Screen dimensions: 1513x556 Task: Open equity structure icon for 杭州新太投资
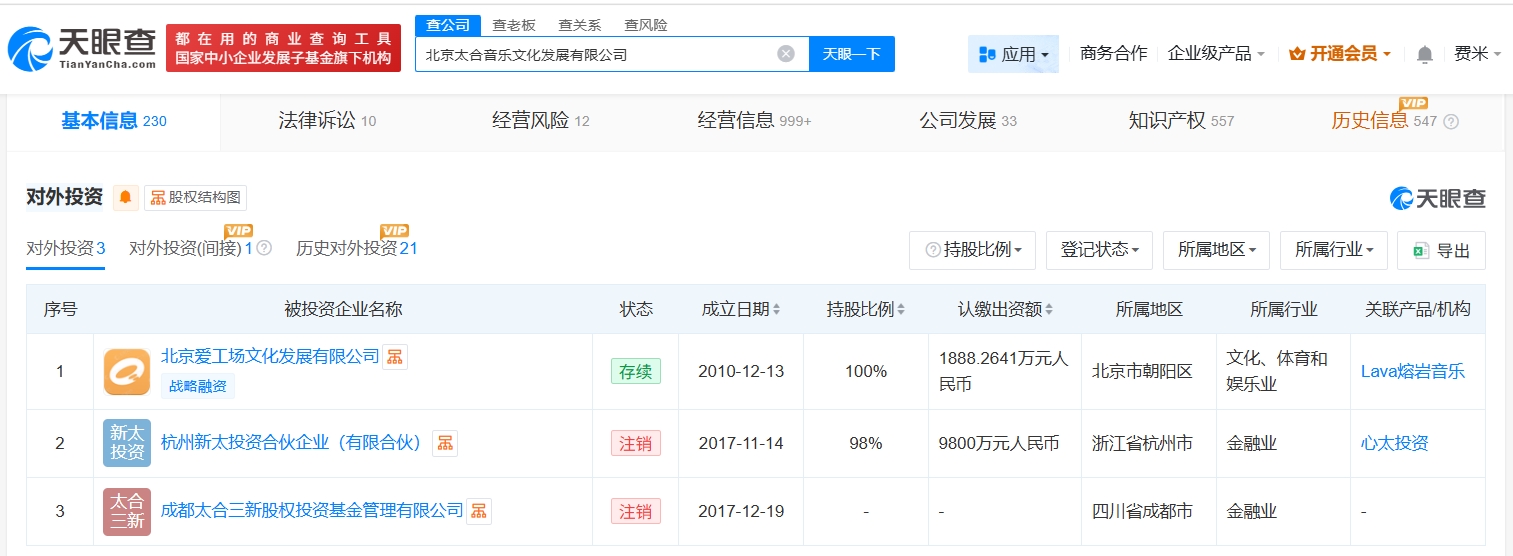[445, 443]
